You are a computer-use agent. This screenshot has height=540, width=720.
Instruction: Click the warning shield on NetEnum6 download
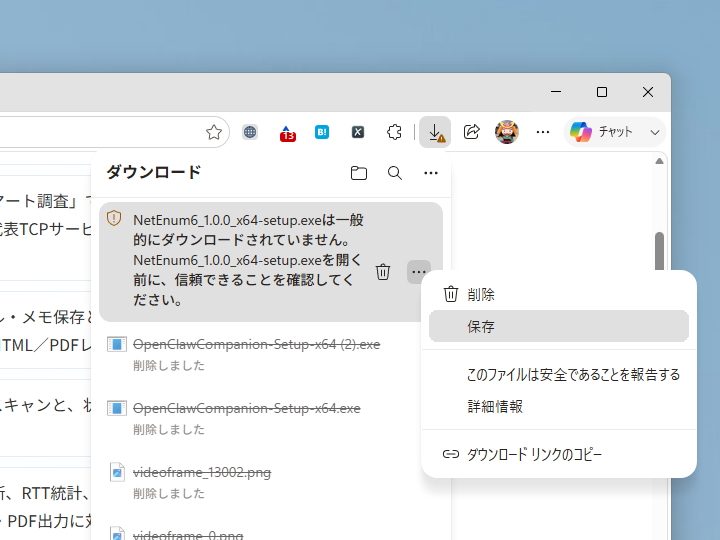[x=114, y=218]
